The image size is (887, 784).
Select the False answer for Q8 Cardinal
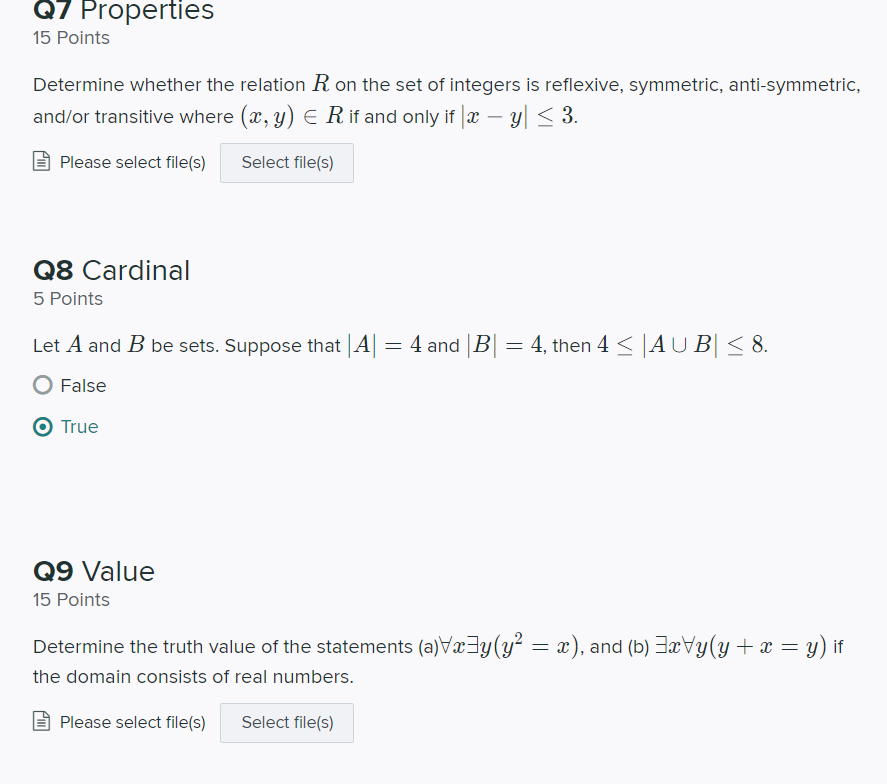click(42, 385)
